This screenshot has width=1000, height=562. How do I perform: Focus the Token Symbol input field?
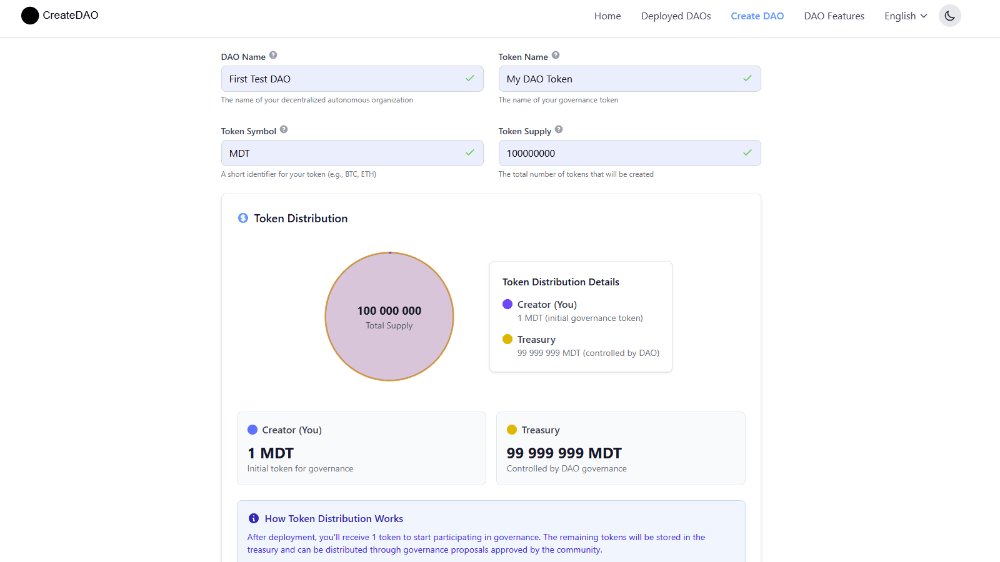pos(352,153)
